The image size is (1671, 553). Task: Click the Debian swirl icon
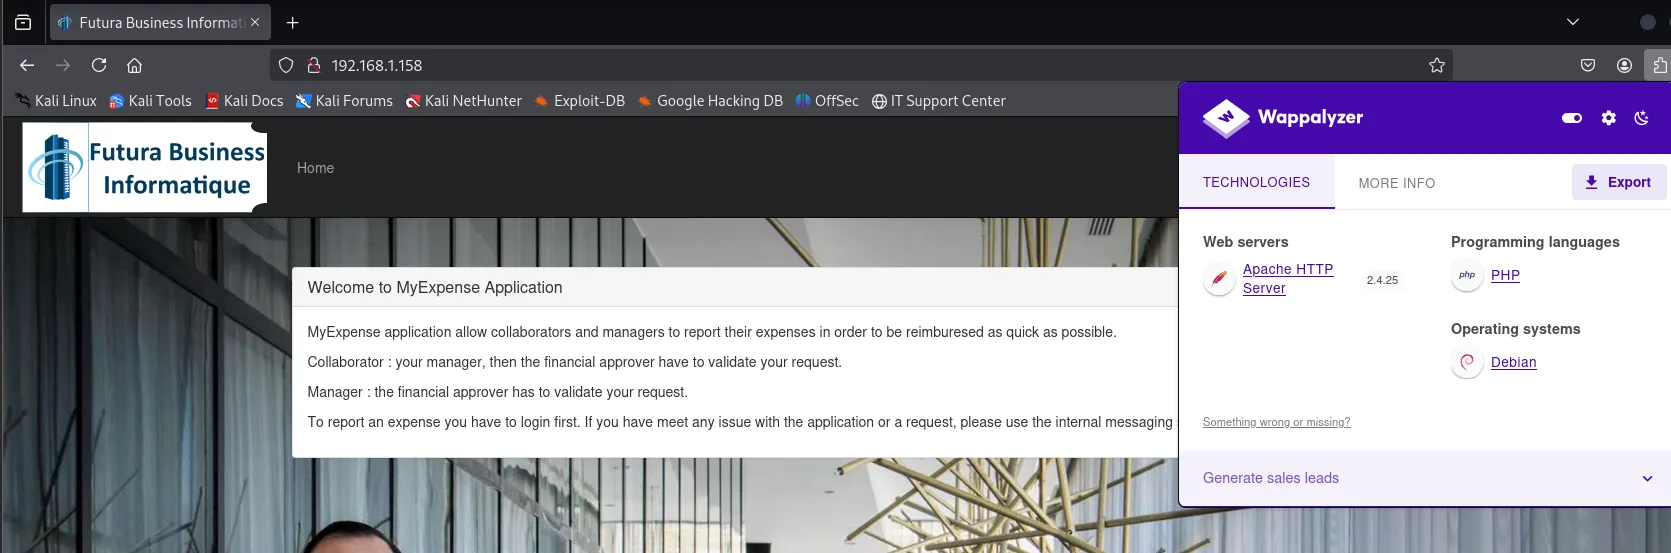[1467, 362]
